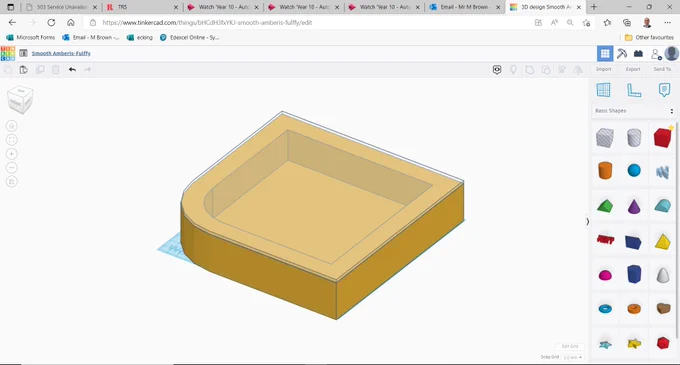Pick the grey Paraboloid shape
Image resolution: width=680 pixels, height=365 pixels.
(x=663, y=275)
